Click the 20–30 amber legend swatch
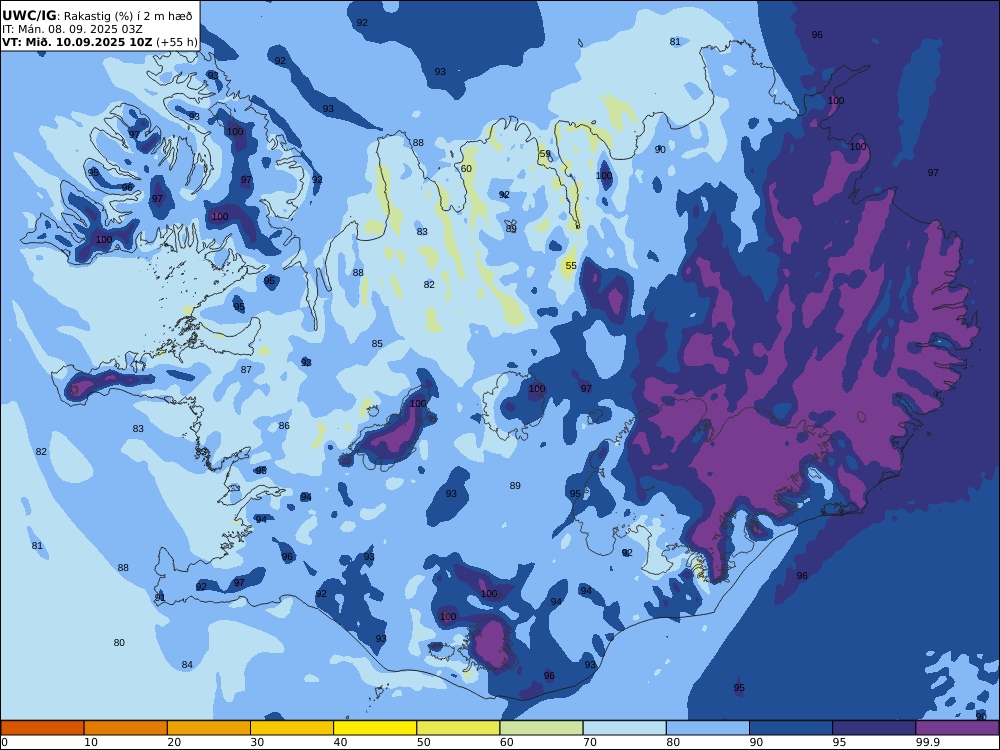Viewport: 1000px width, 750px height. 209,728
